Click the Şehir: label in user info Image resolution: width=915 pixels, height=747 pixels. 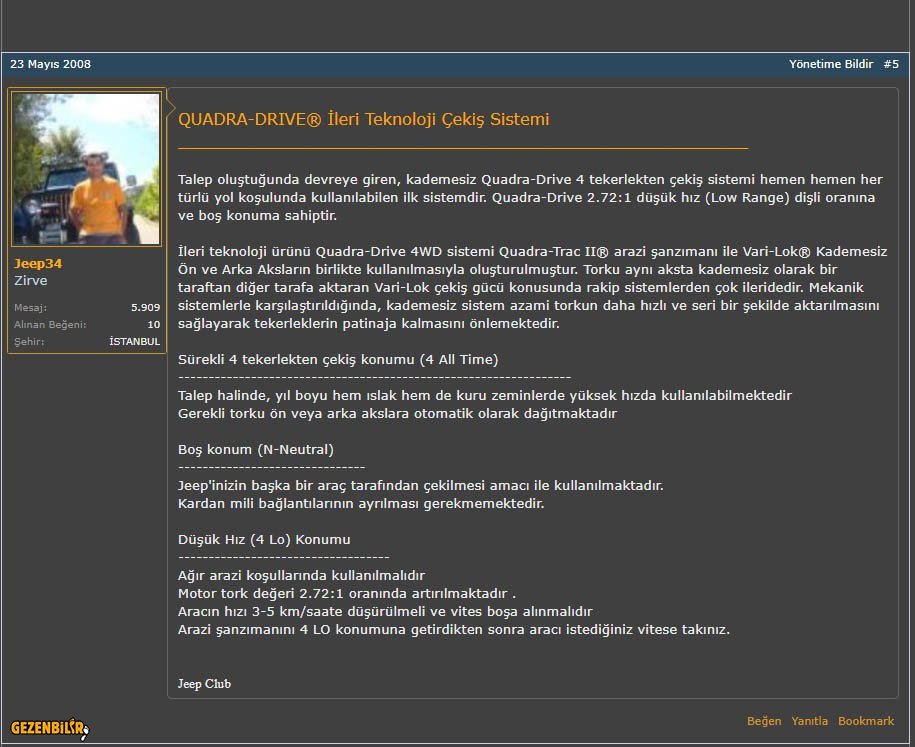coord(29,341)
